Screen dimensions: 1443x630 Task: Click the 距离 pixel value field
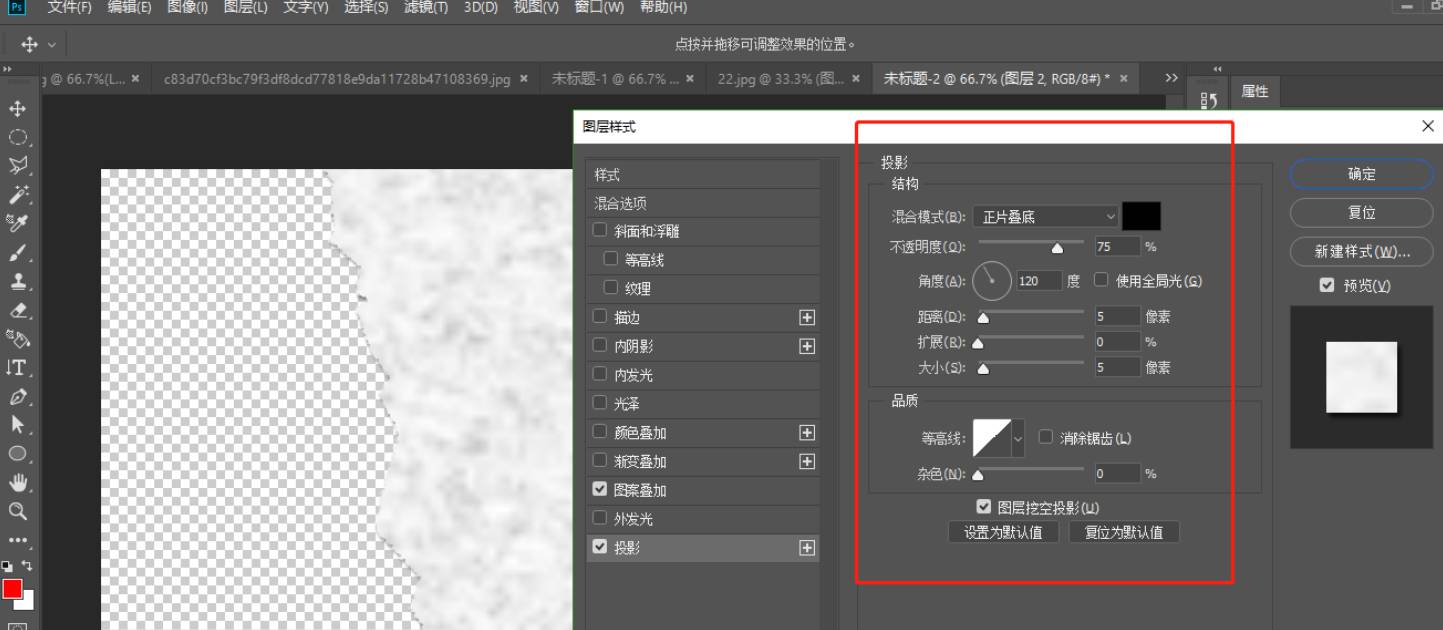point(1117,317)
